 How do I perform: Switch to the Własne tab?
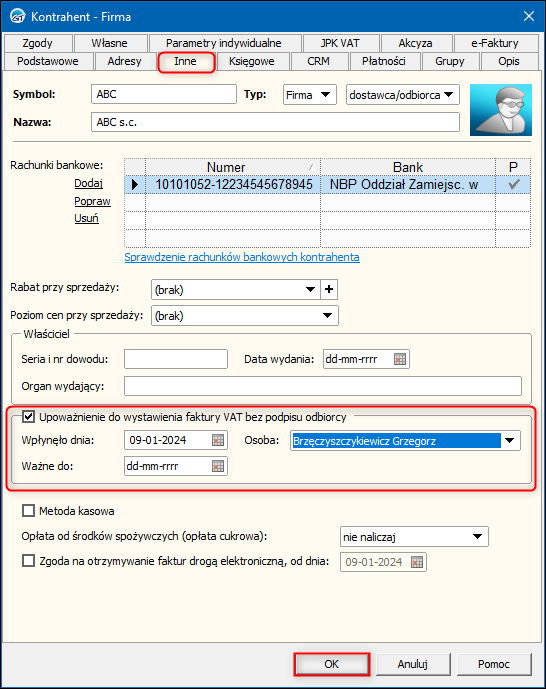click(110, 43)
